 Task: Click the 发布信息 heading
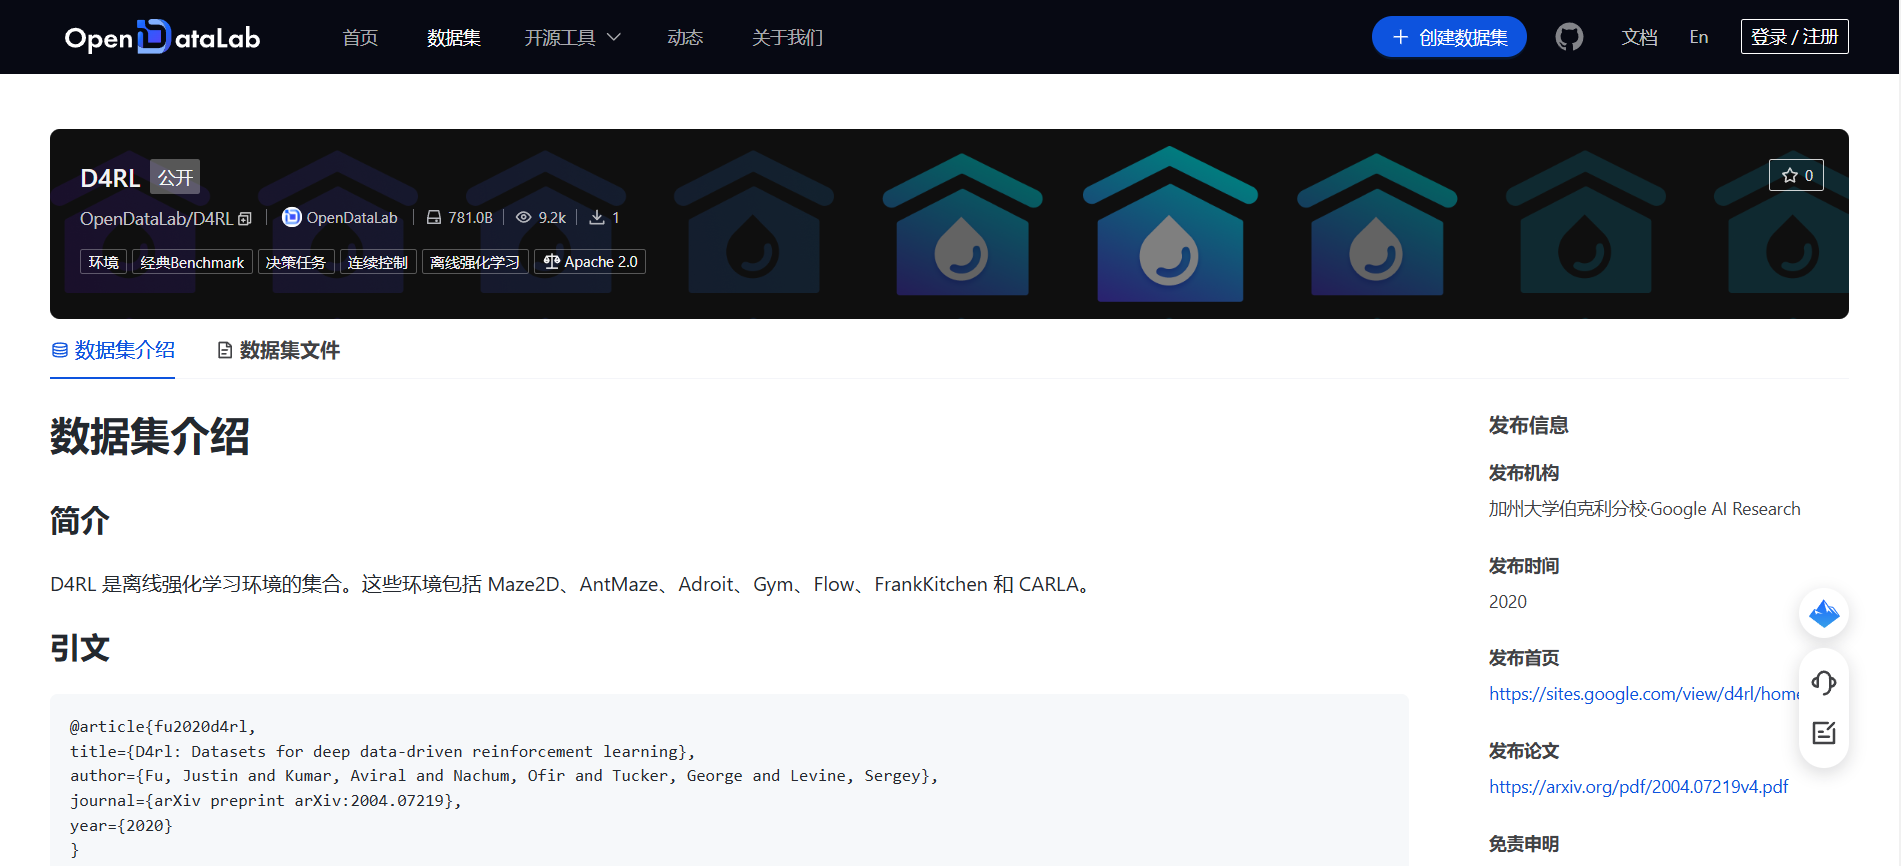pos(1528,425)
